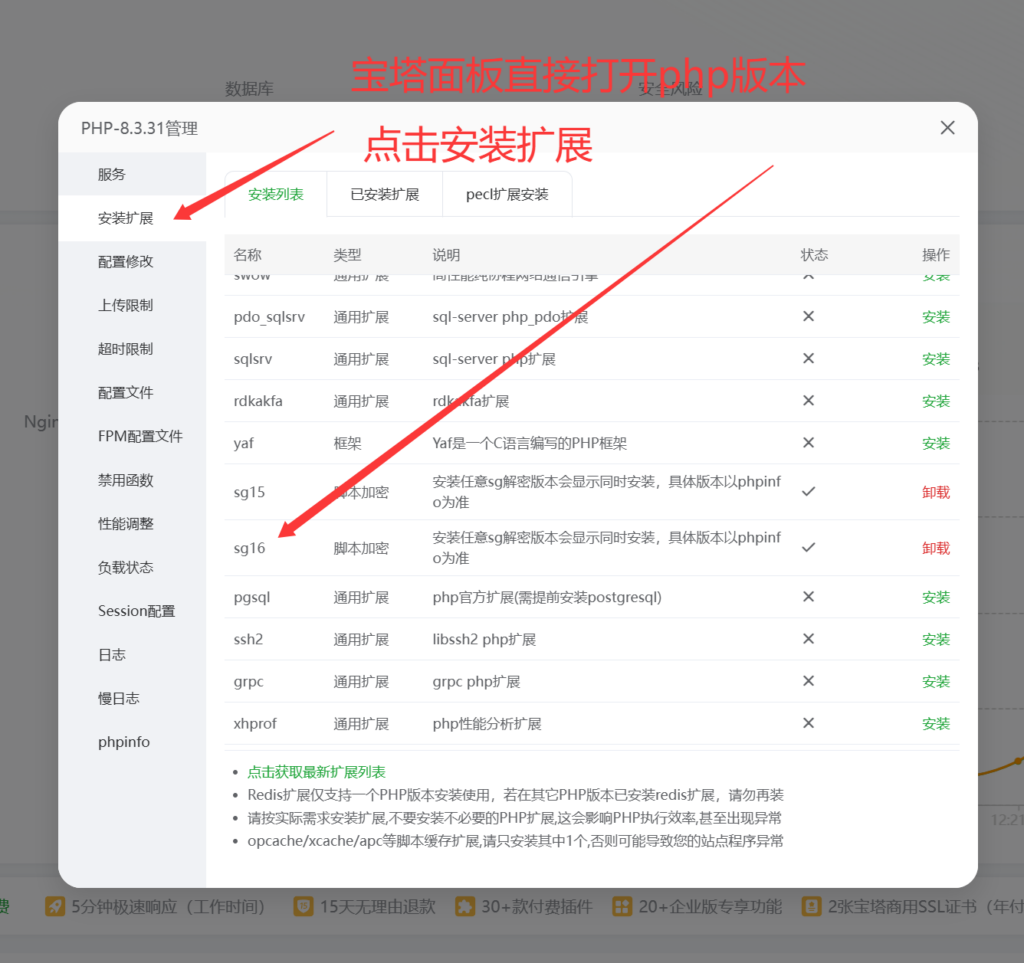Uninstall the sg16 extension
Image resolution: width=1024 pixels, height=963 pixels.
936,548
